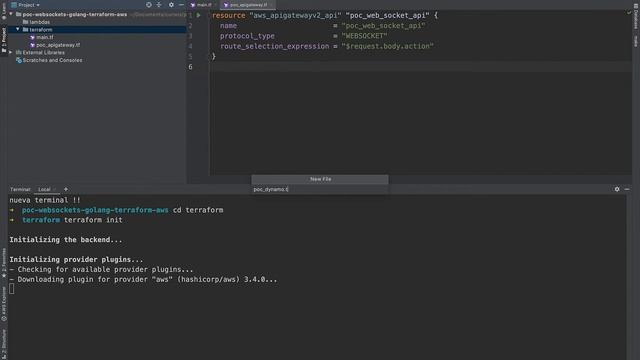This screenshot has width=640, height=360.
Task: Click the inspection checkmark at editor top right
Action: click(x=629, y=13)
